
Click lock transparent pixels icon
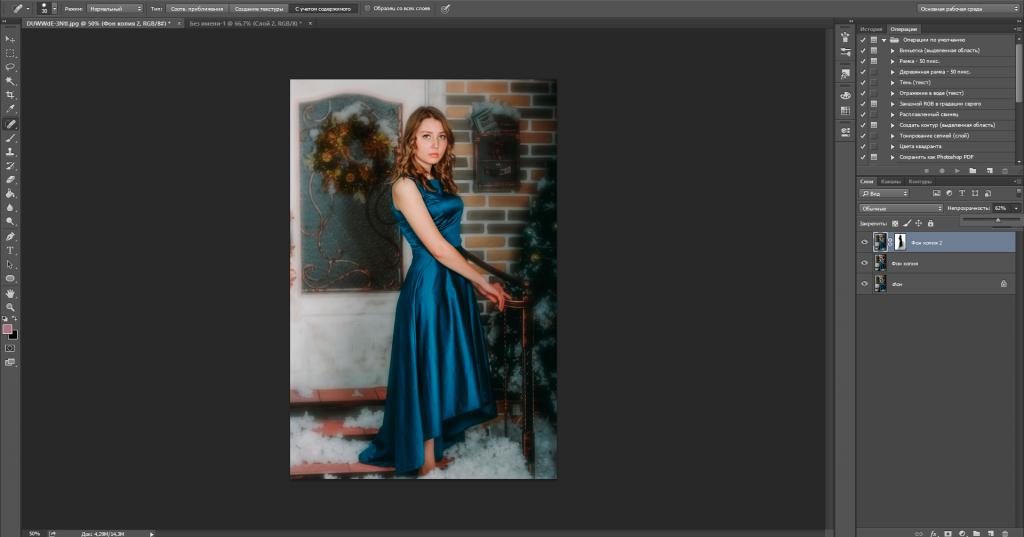(895, 223)
